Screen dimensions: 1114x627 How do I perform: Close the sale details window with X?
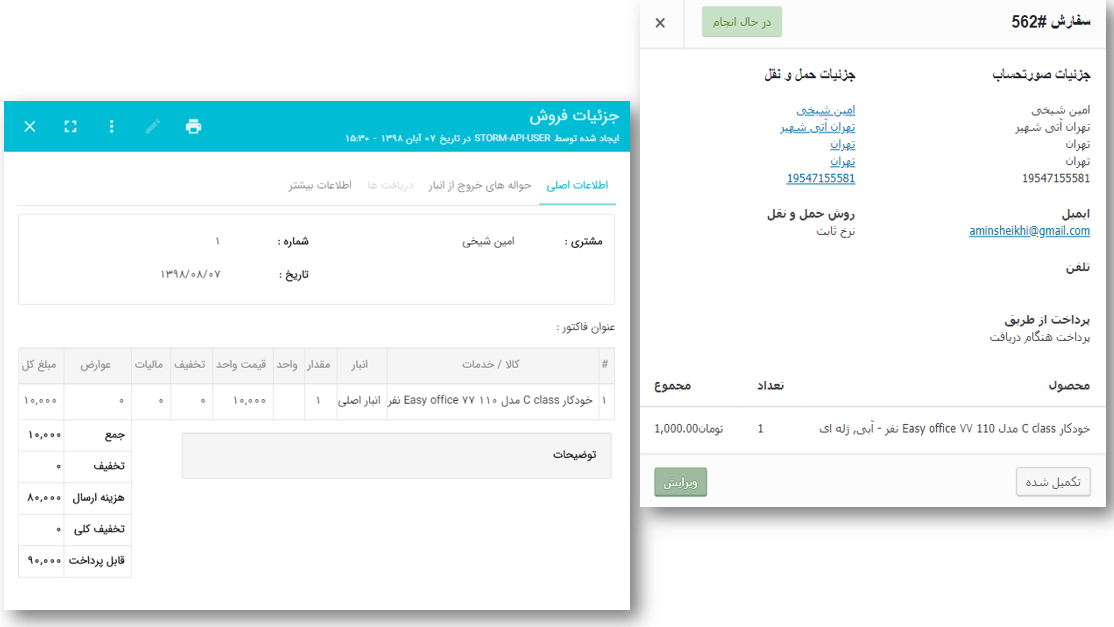[30, 126]
